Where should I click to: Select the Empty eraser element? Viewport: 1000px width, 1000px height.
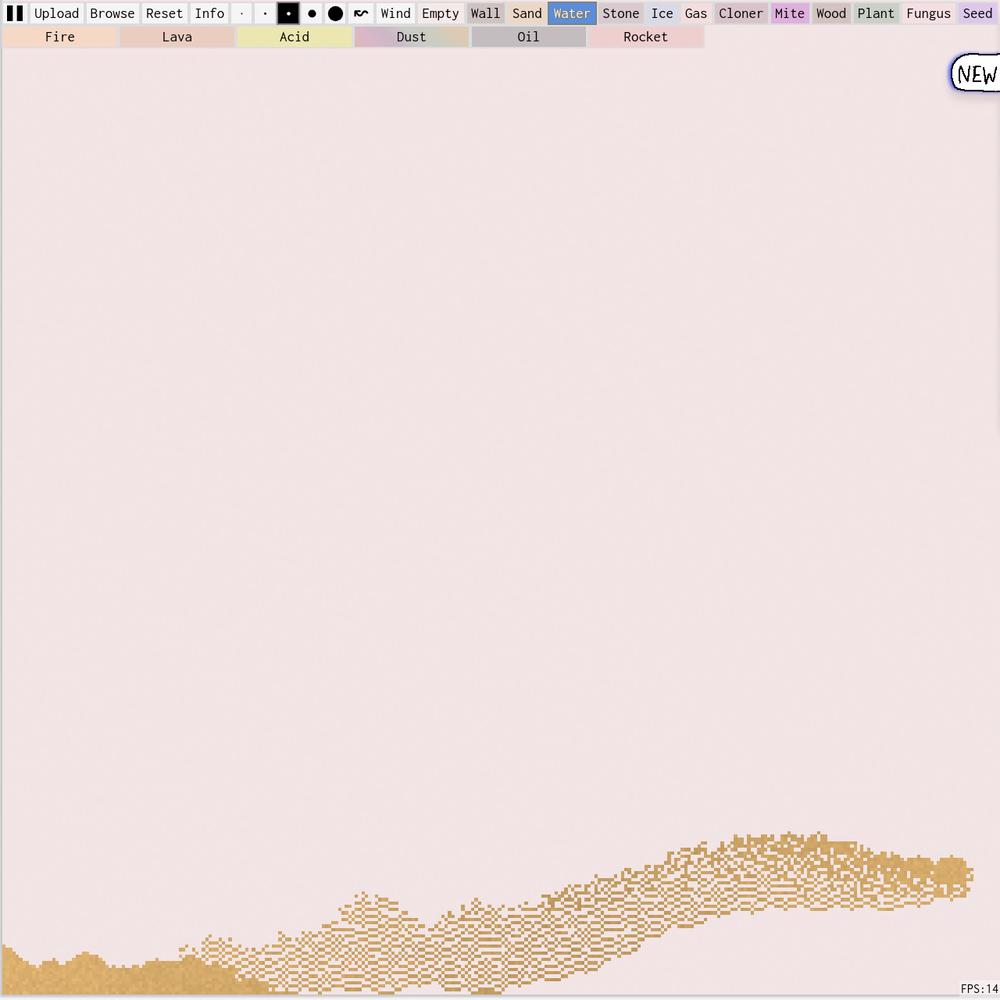(440, 14)
